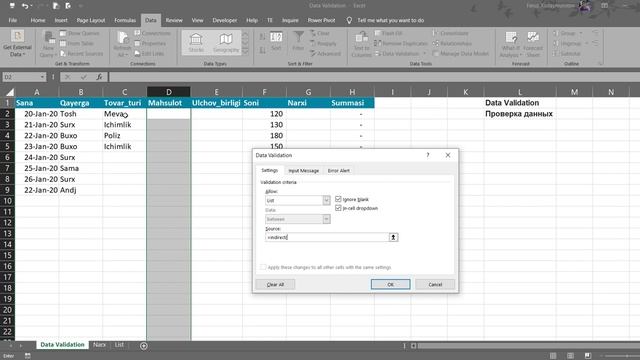Viewport: 640px width, 360px height.
Task: Expand the Group dropdown arrow
Action: (581, 33)
